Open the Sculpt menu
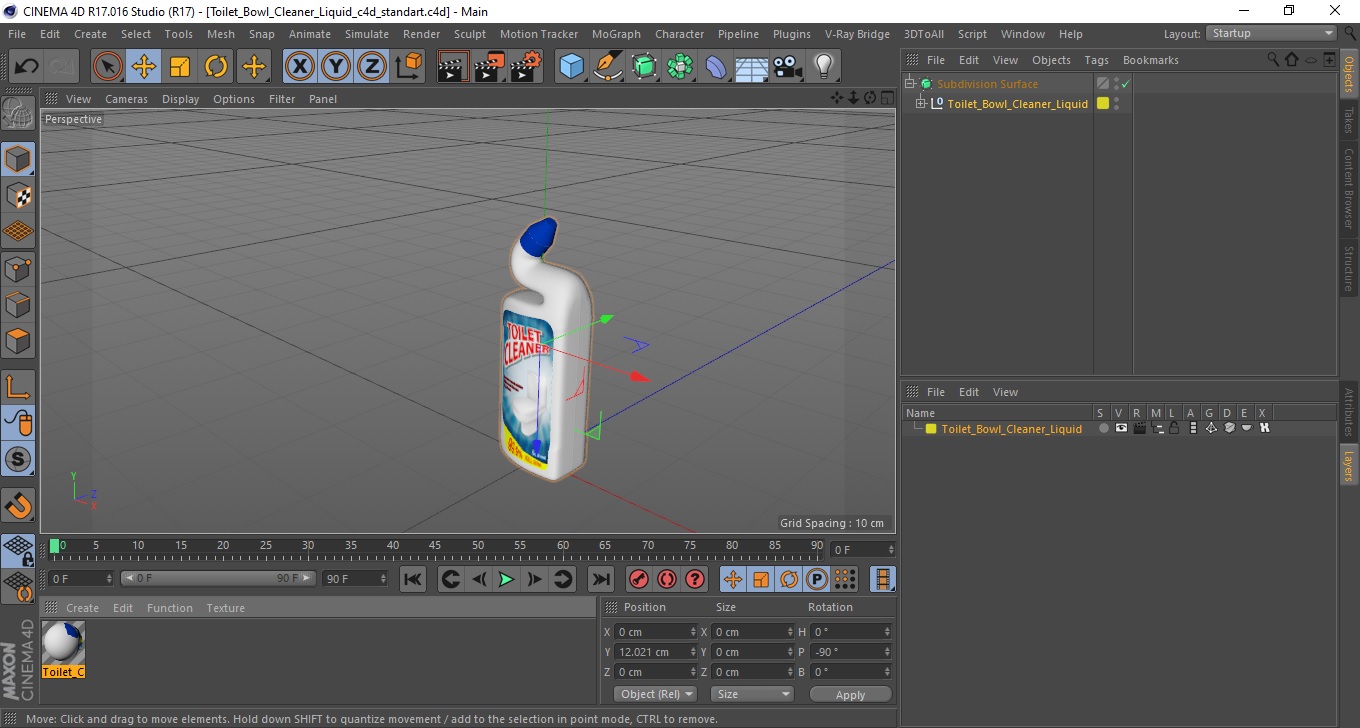Viewport: 1360px width, 728px height. click(x=470, y=34)
